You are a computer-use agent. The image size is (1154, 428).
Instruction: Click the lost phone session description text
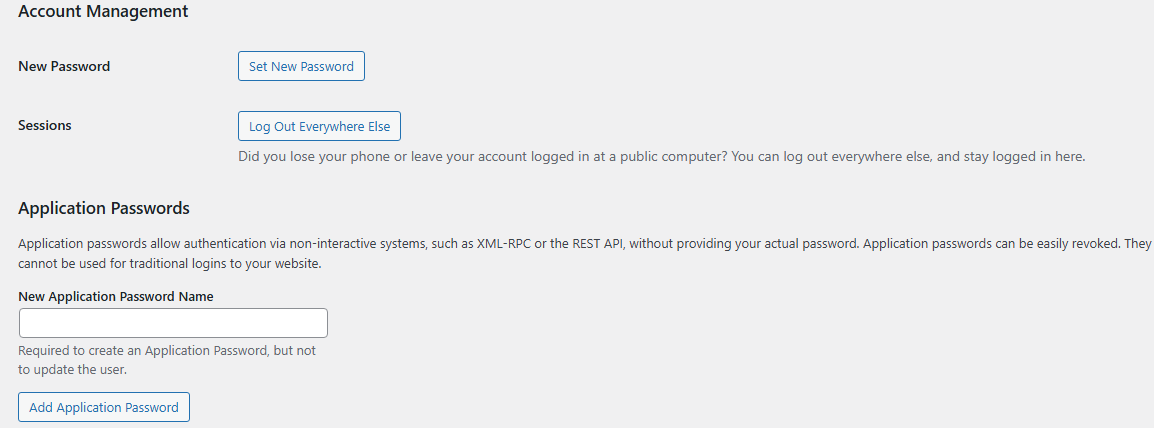[x=662, y=157]
